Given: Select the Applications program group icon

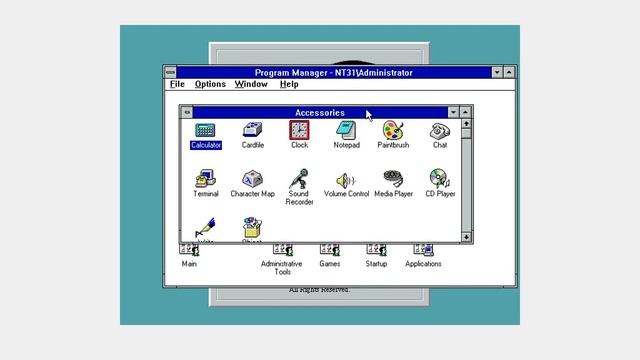Looking at the screenshot, I should pos(423,250).
